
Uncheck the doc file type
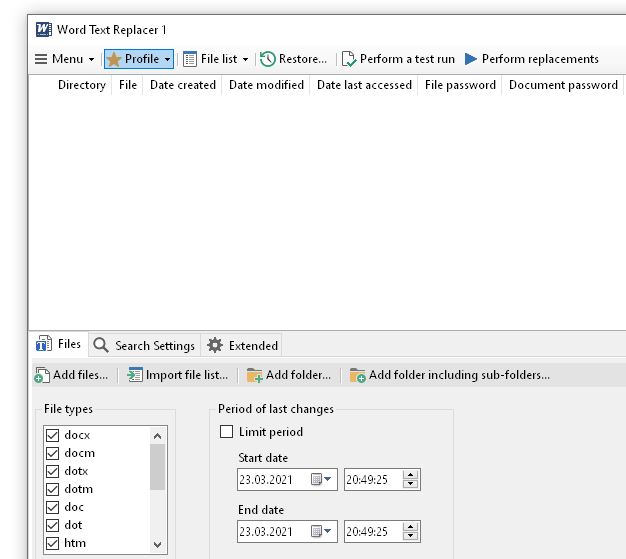53,507
